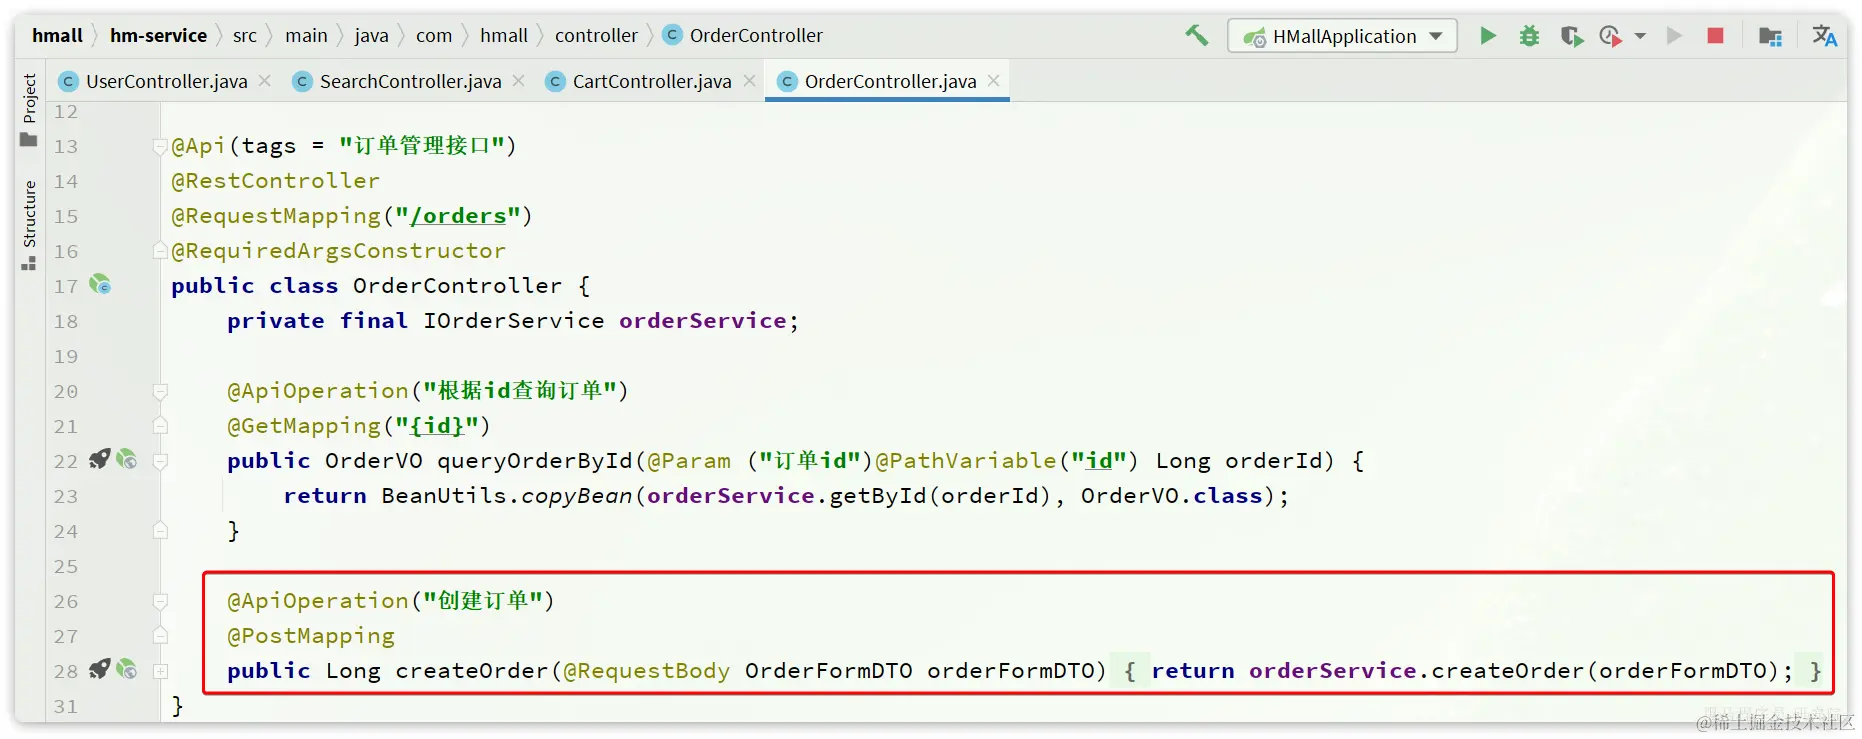
Task: Run with coverage shield icon
Action: tap(1571, 36)
